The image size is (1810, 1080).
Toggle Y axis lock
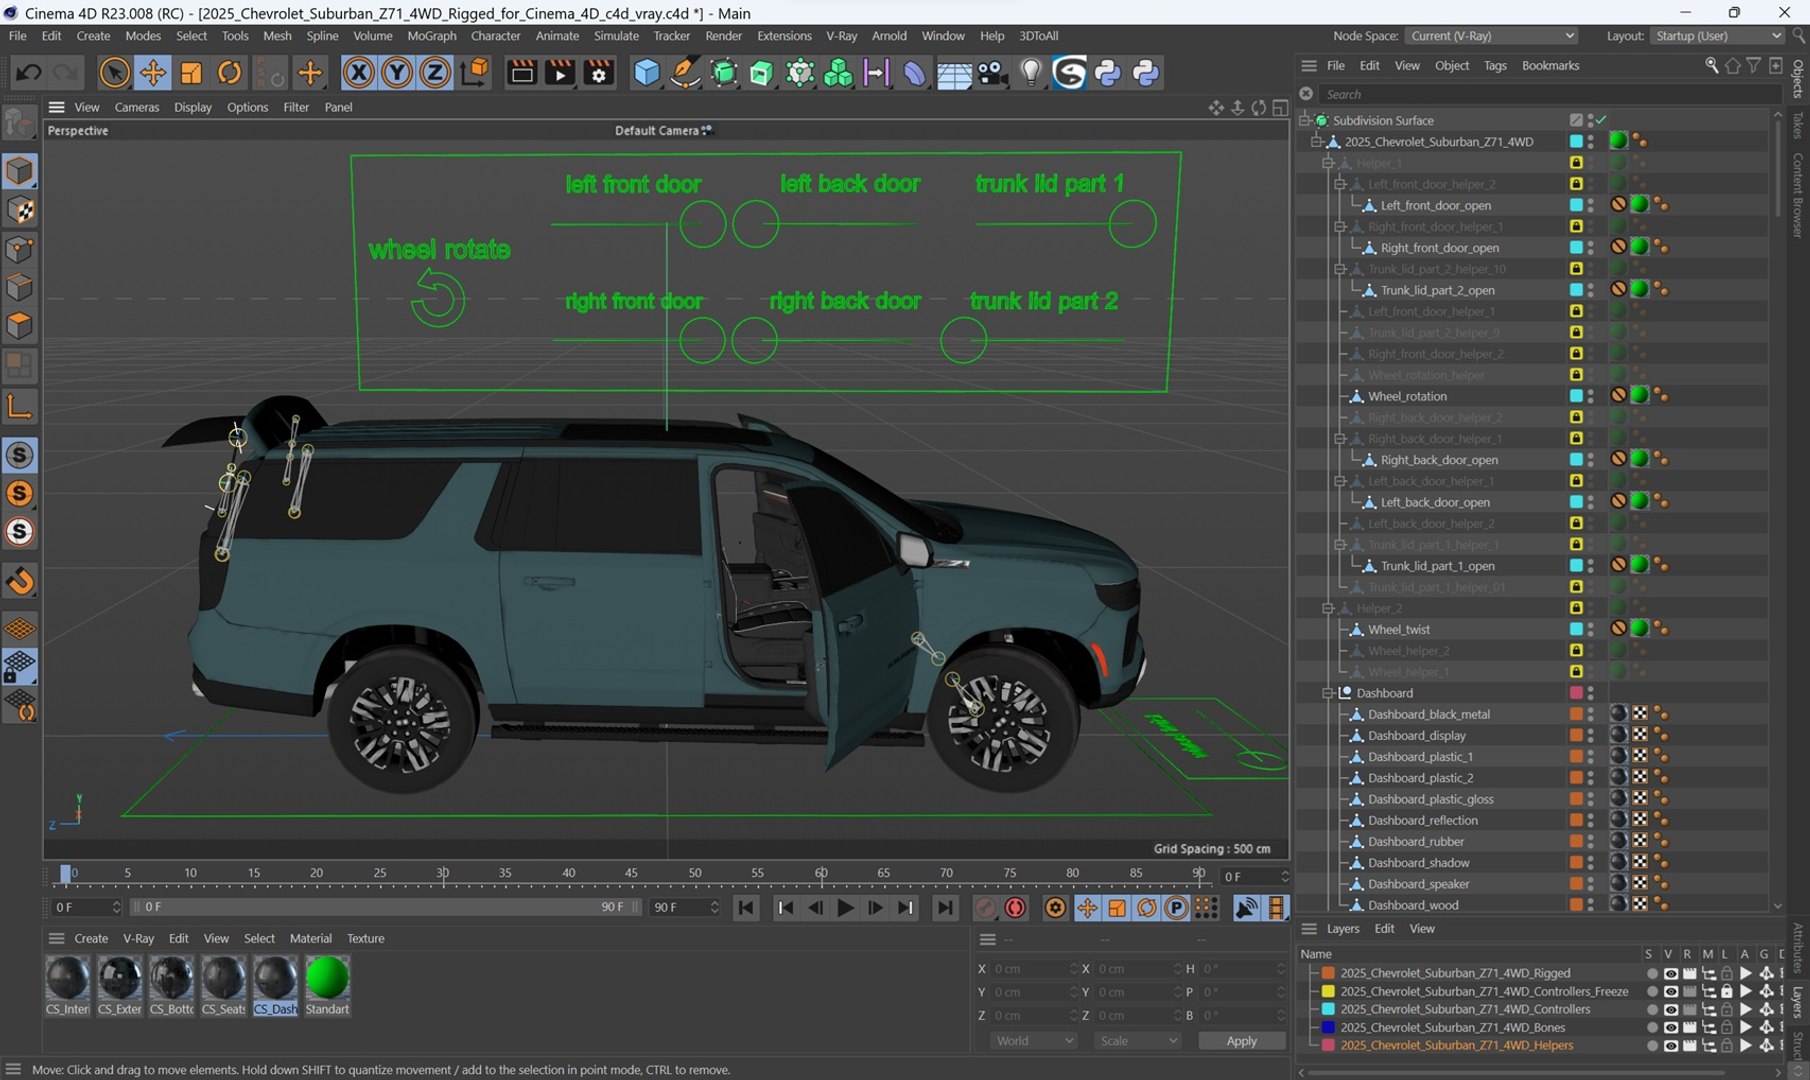(x=397, y=72)
